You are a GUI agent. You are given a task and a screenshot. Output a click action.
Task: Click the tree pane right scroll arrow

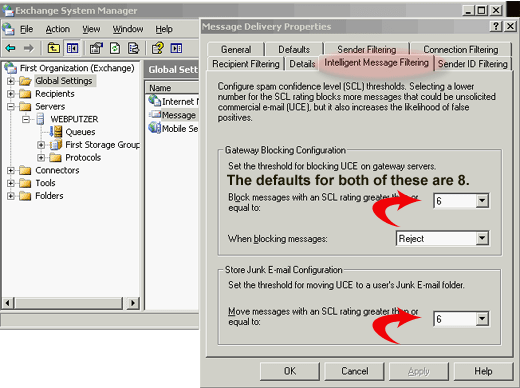133,303
